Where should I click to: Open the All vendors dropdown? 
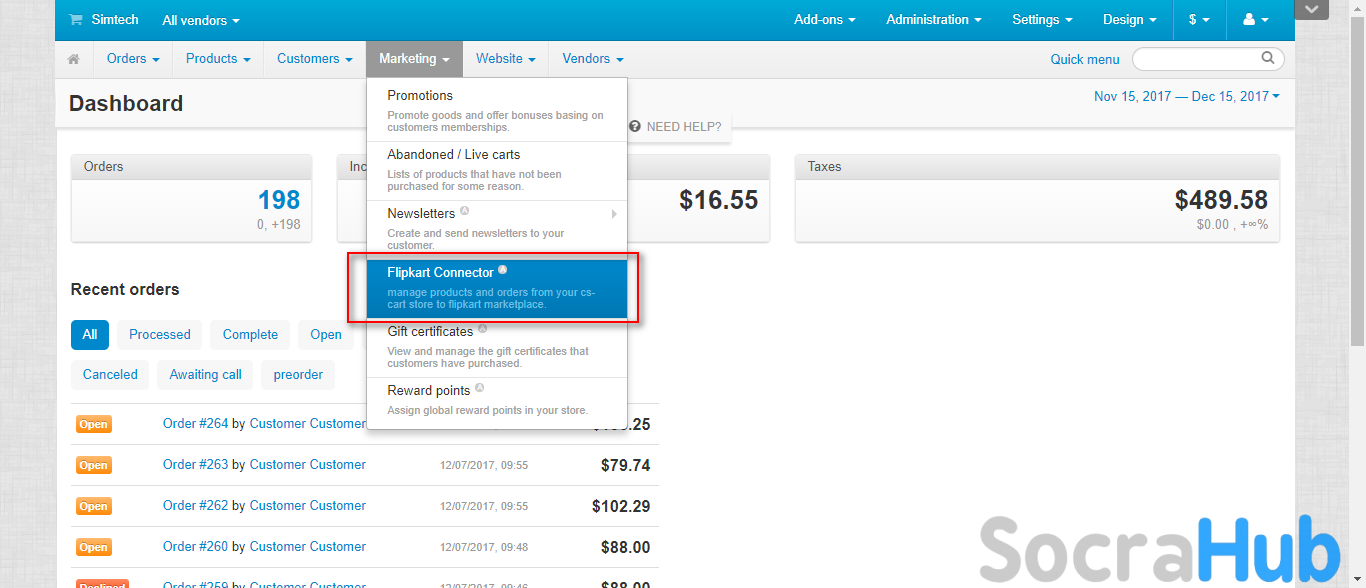[201, 20]
